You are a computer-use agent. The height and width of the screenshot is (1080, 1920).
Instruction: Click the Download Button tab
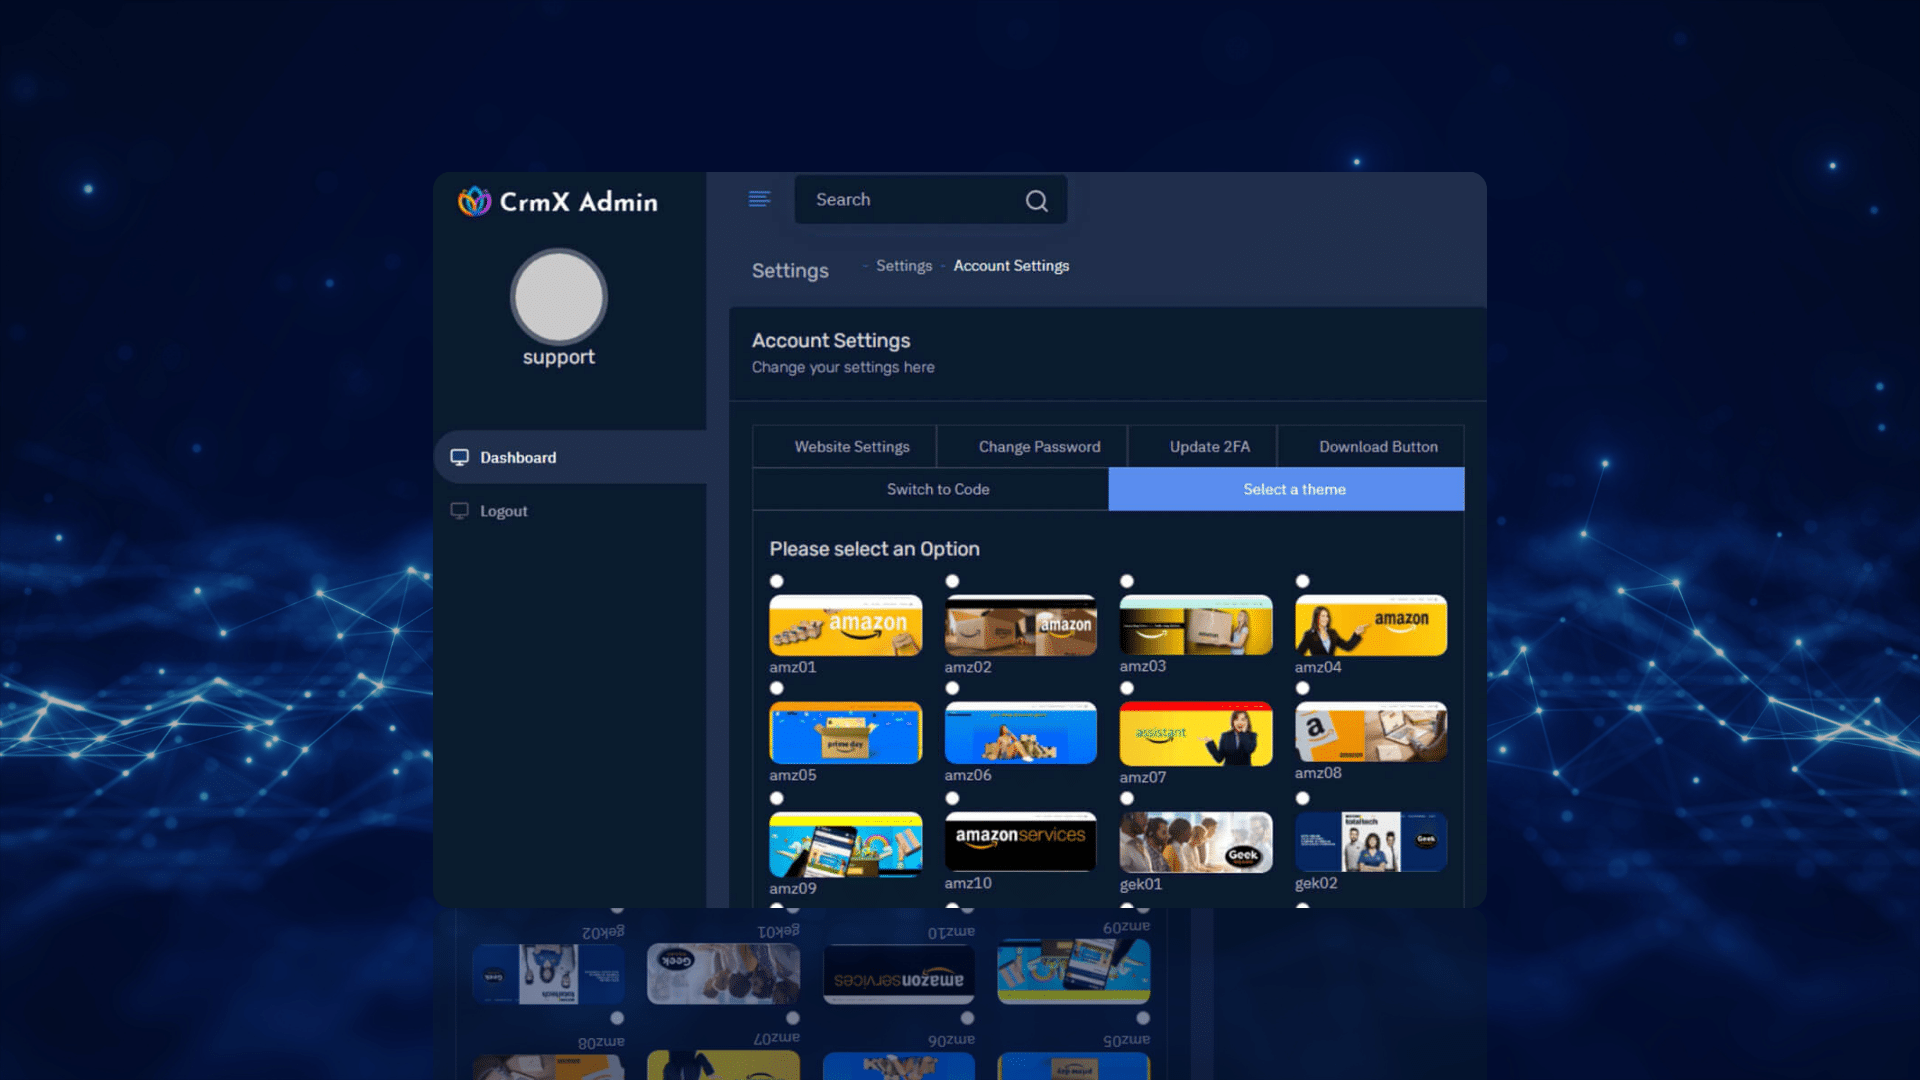point(1378,446)
